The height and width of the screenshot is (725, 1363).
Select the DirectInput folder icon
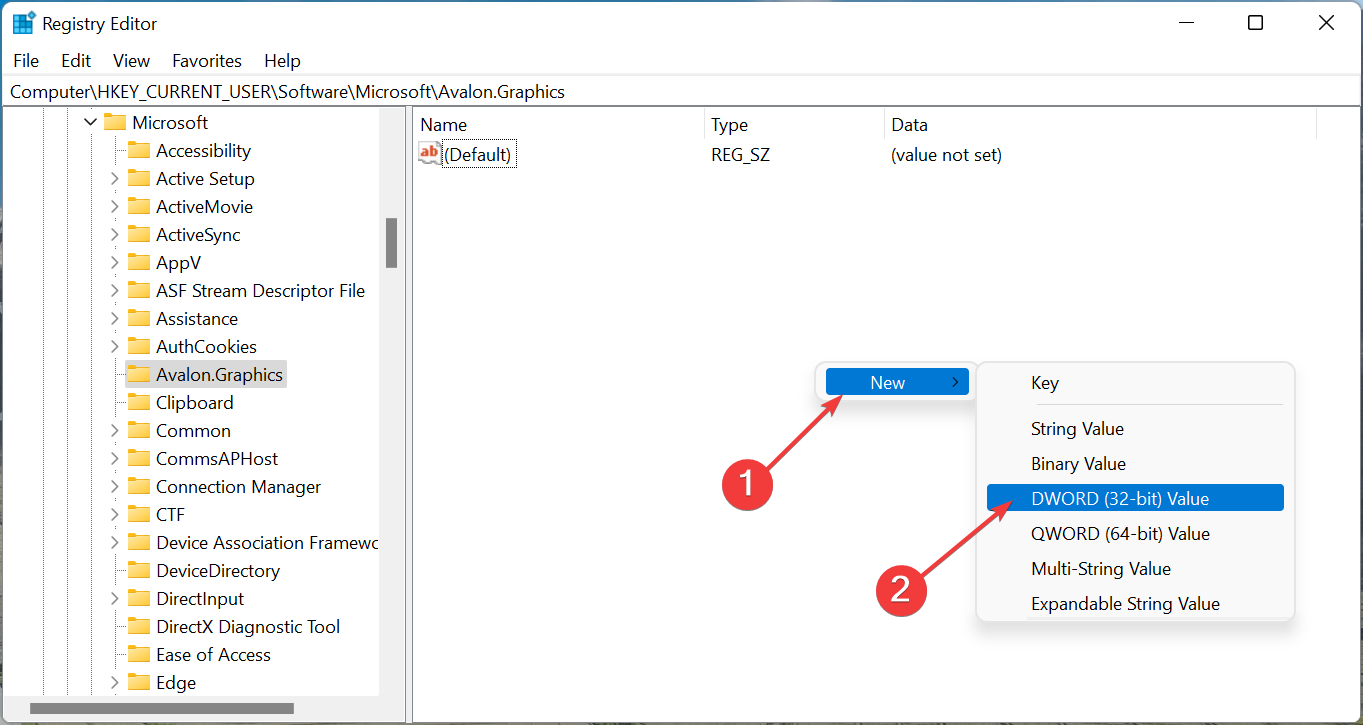[139, 599]
